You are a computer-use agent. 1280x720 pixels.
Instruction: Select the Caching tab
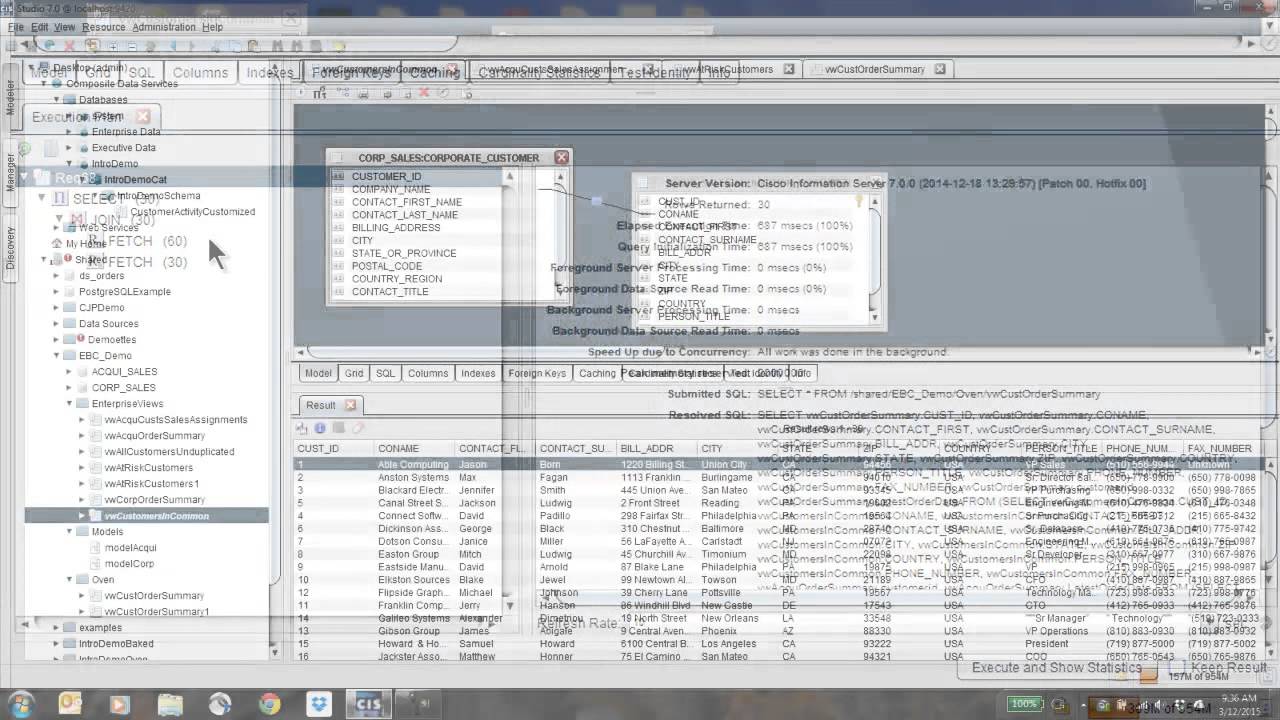click(597, 373)
